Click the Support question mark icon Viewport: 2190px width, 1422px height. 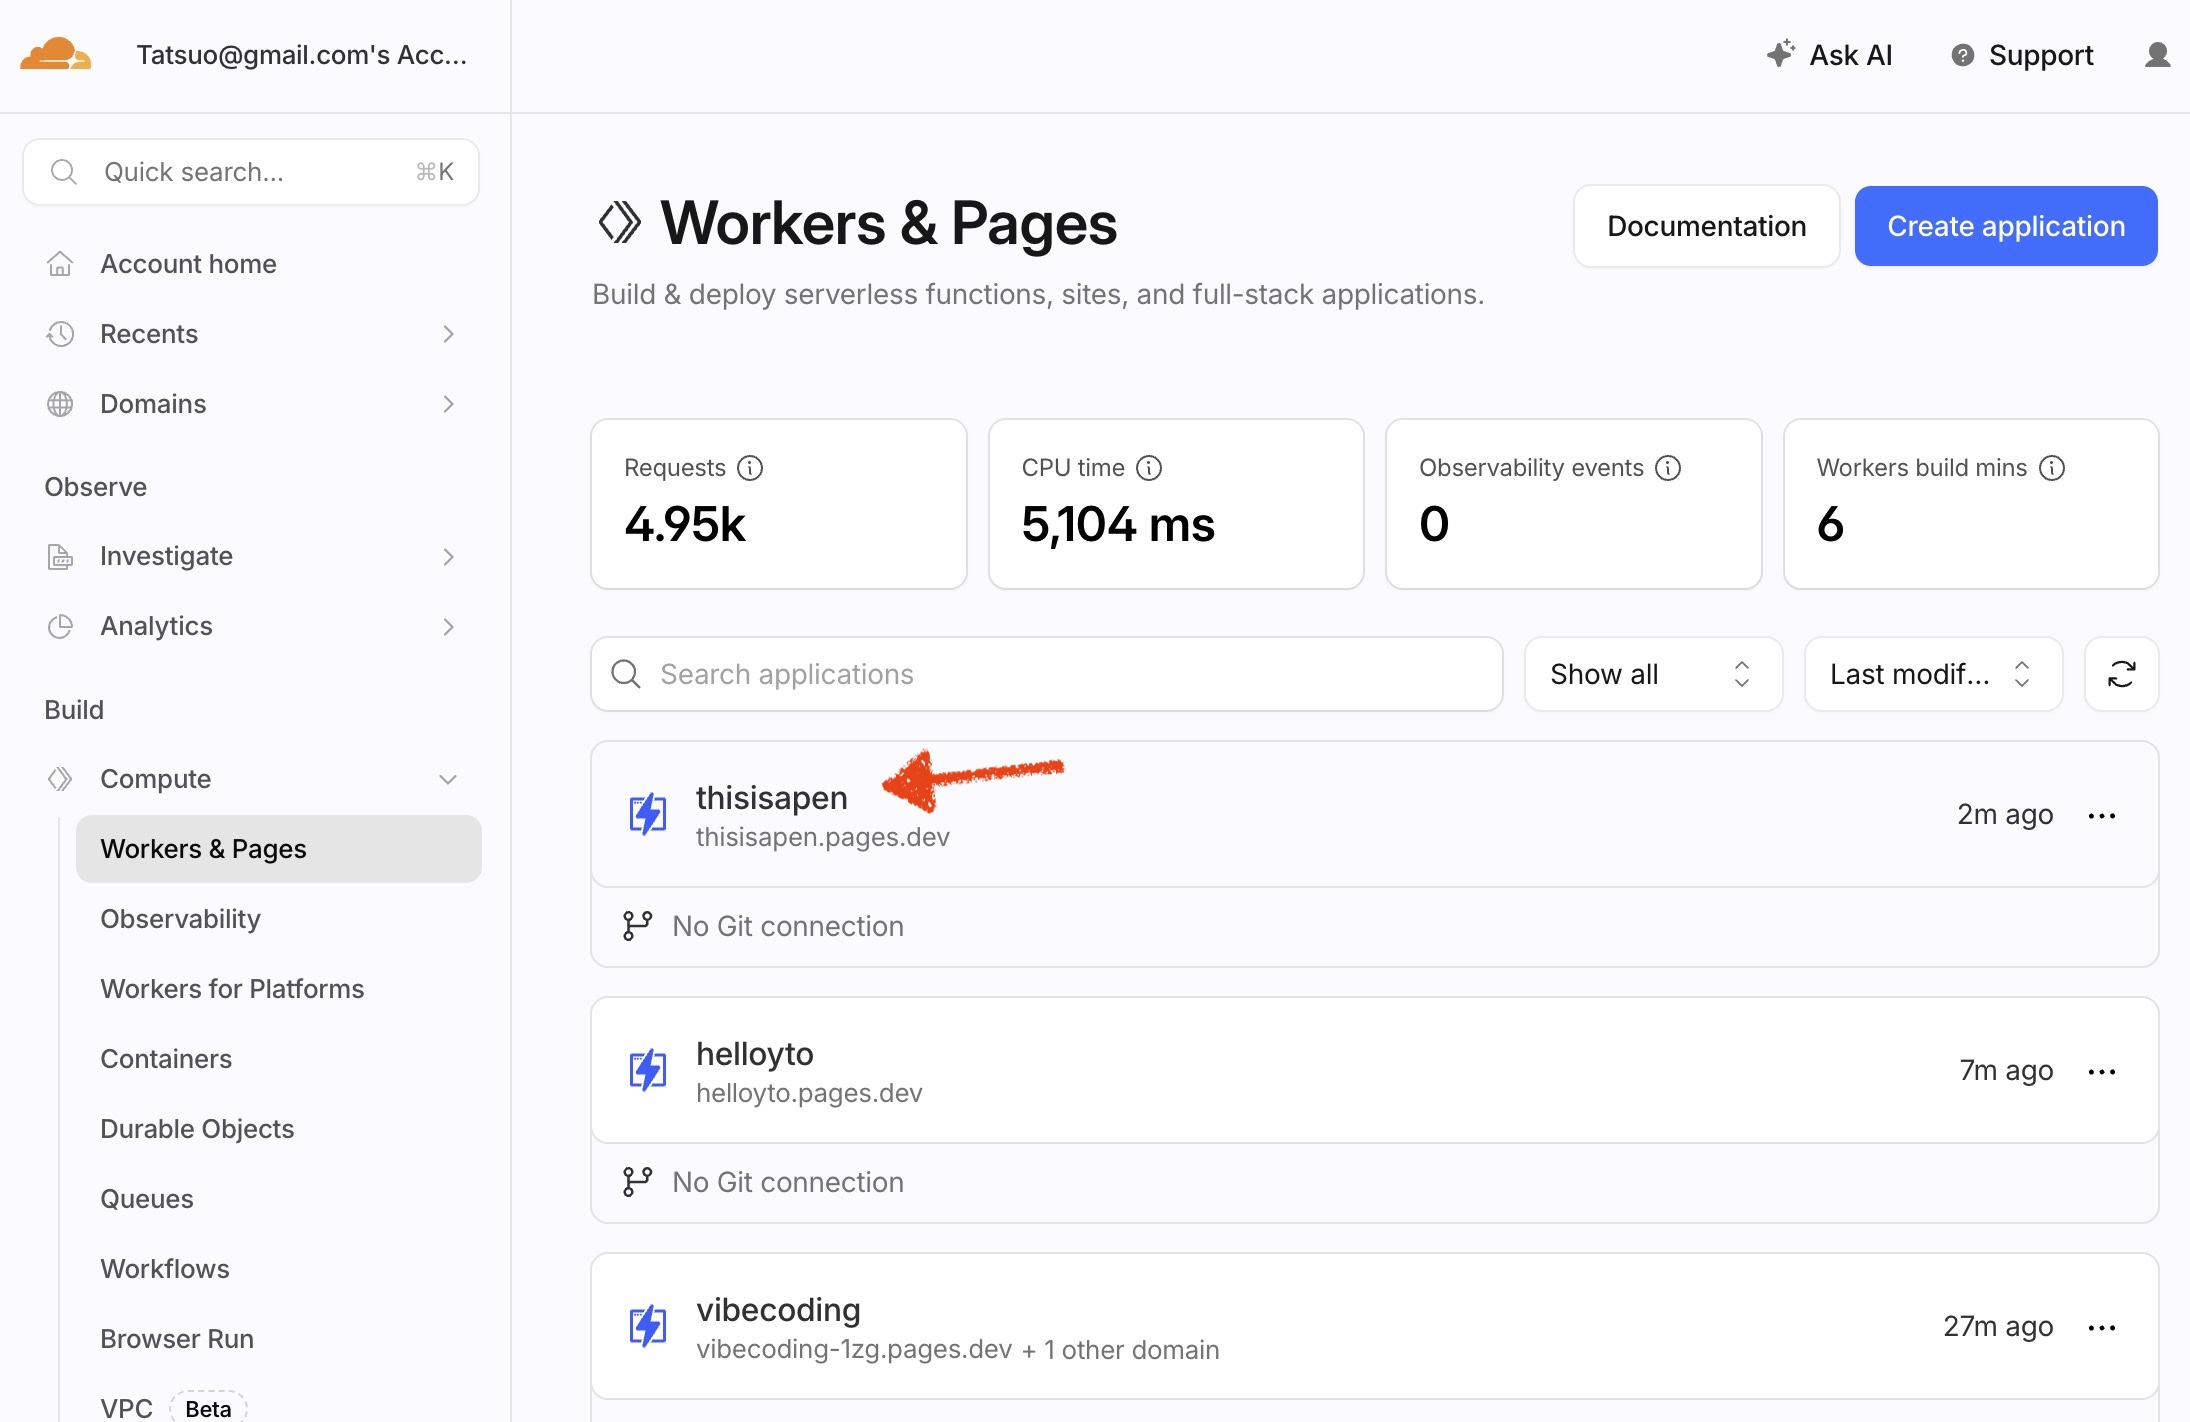pyautogui.click(x=1962, y=55)
